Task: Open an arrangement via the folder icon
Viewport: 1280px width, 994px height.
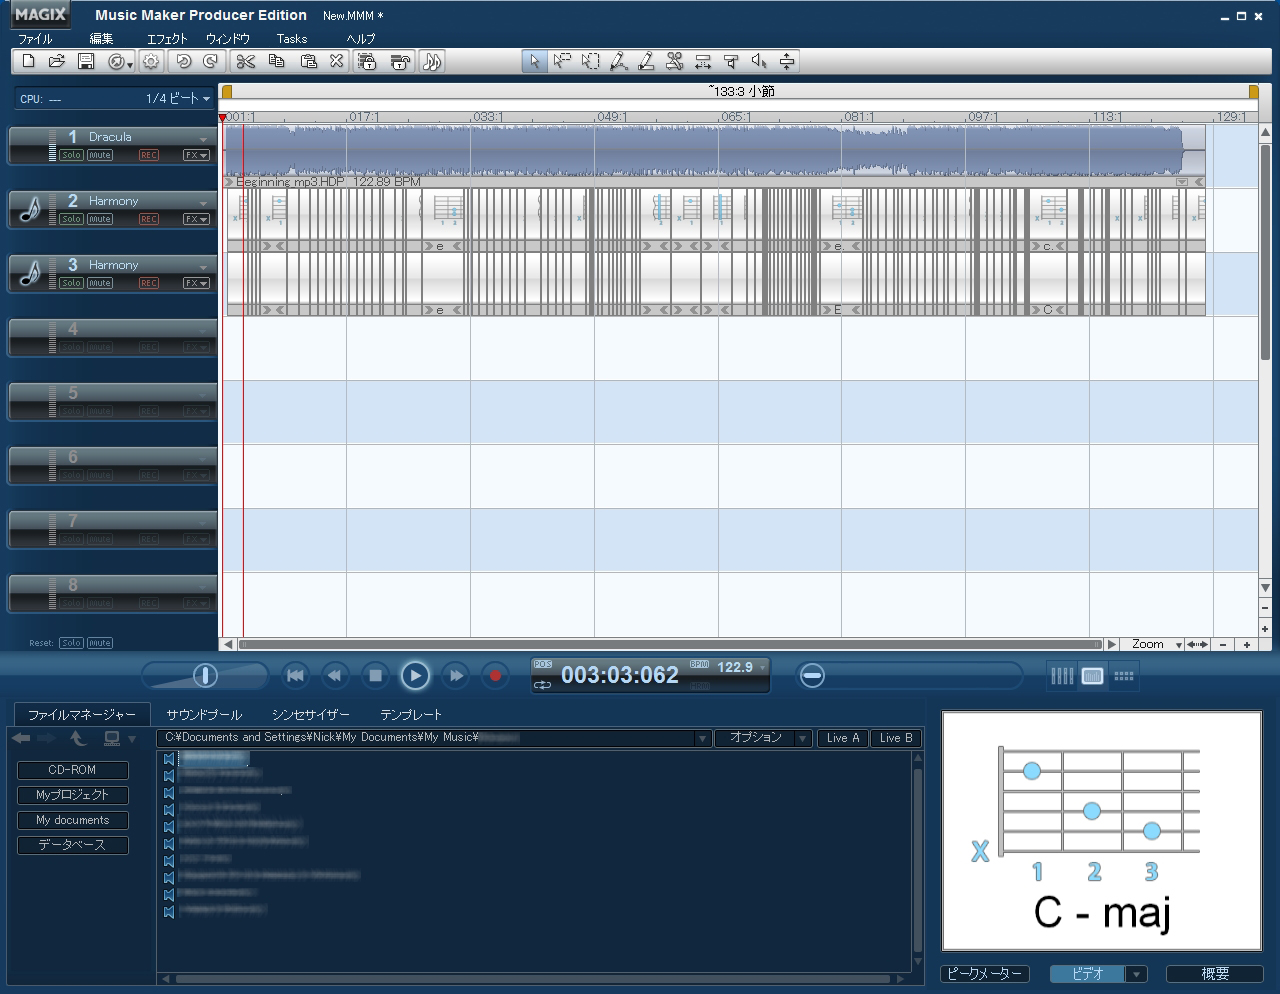Action: pyautogui.click(x=57, y=61)
